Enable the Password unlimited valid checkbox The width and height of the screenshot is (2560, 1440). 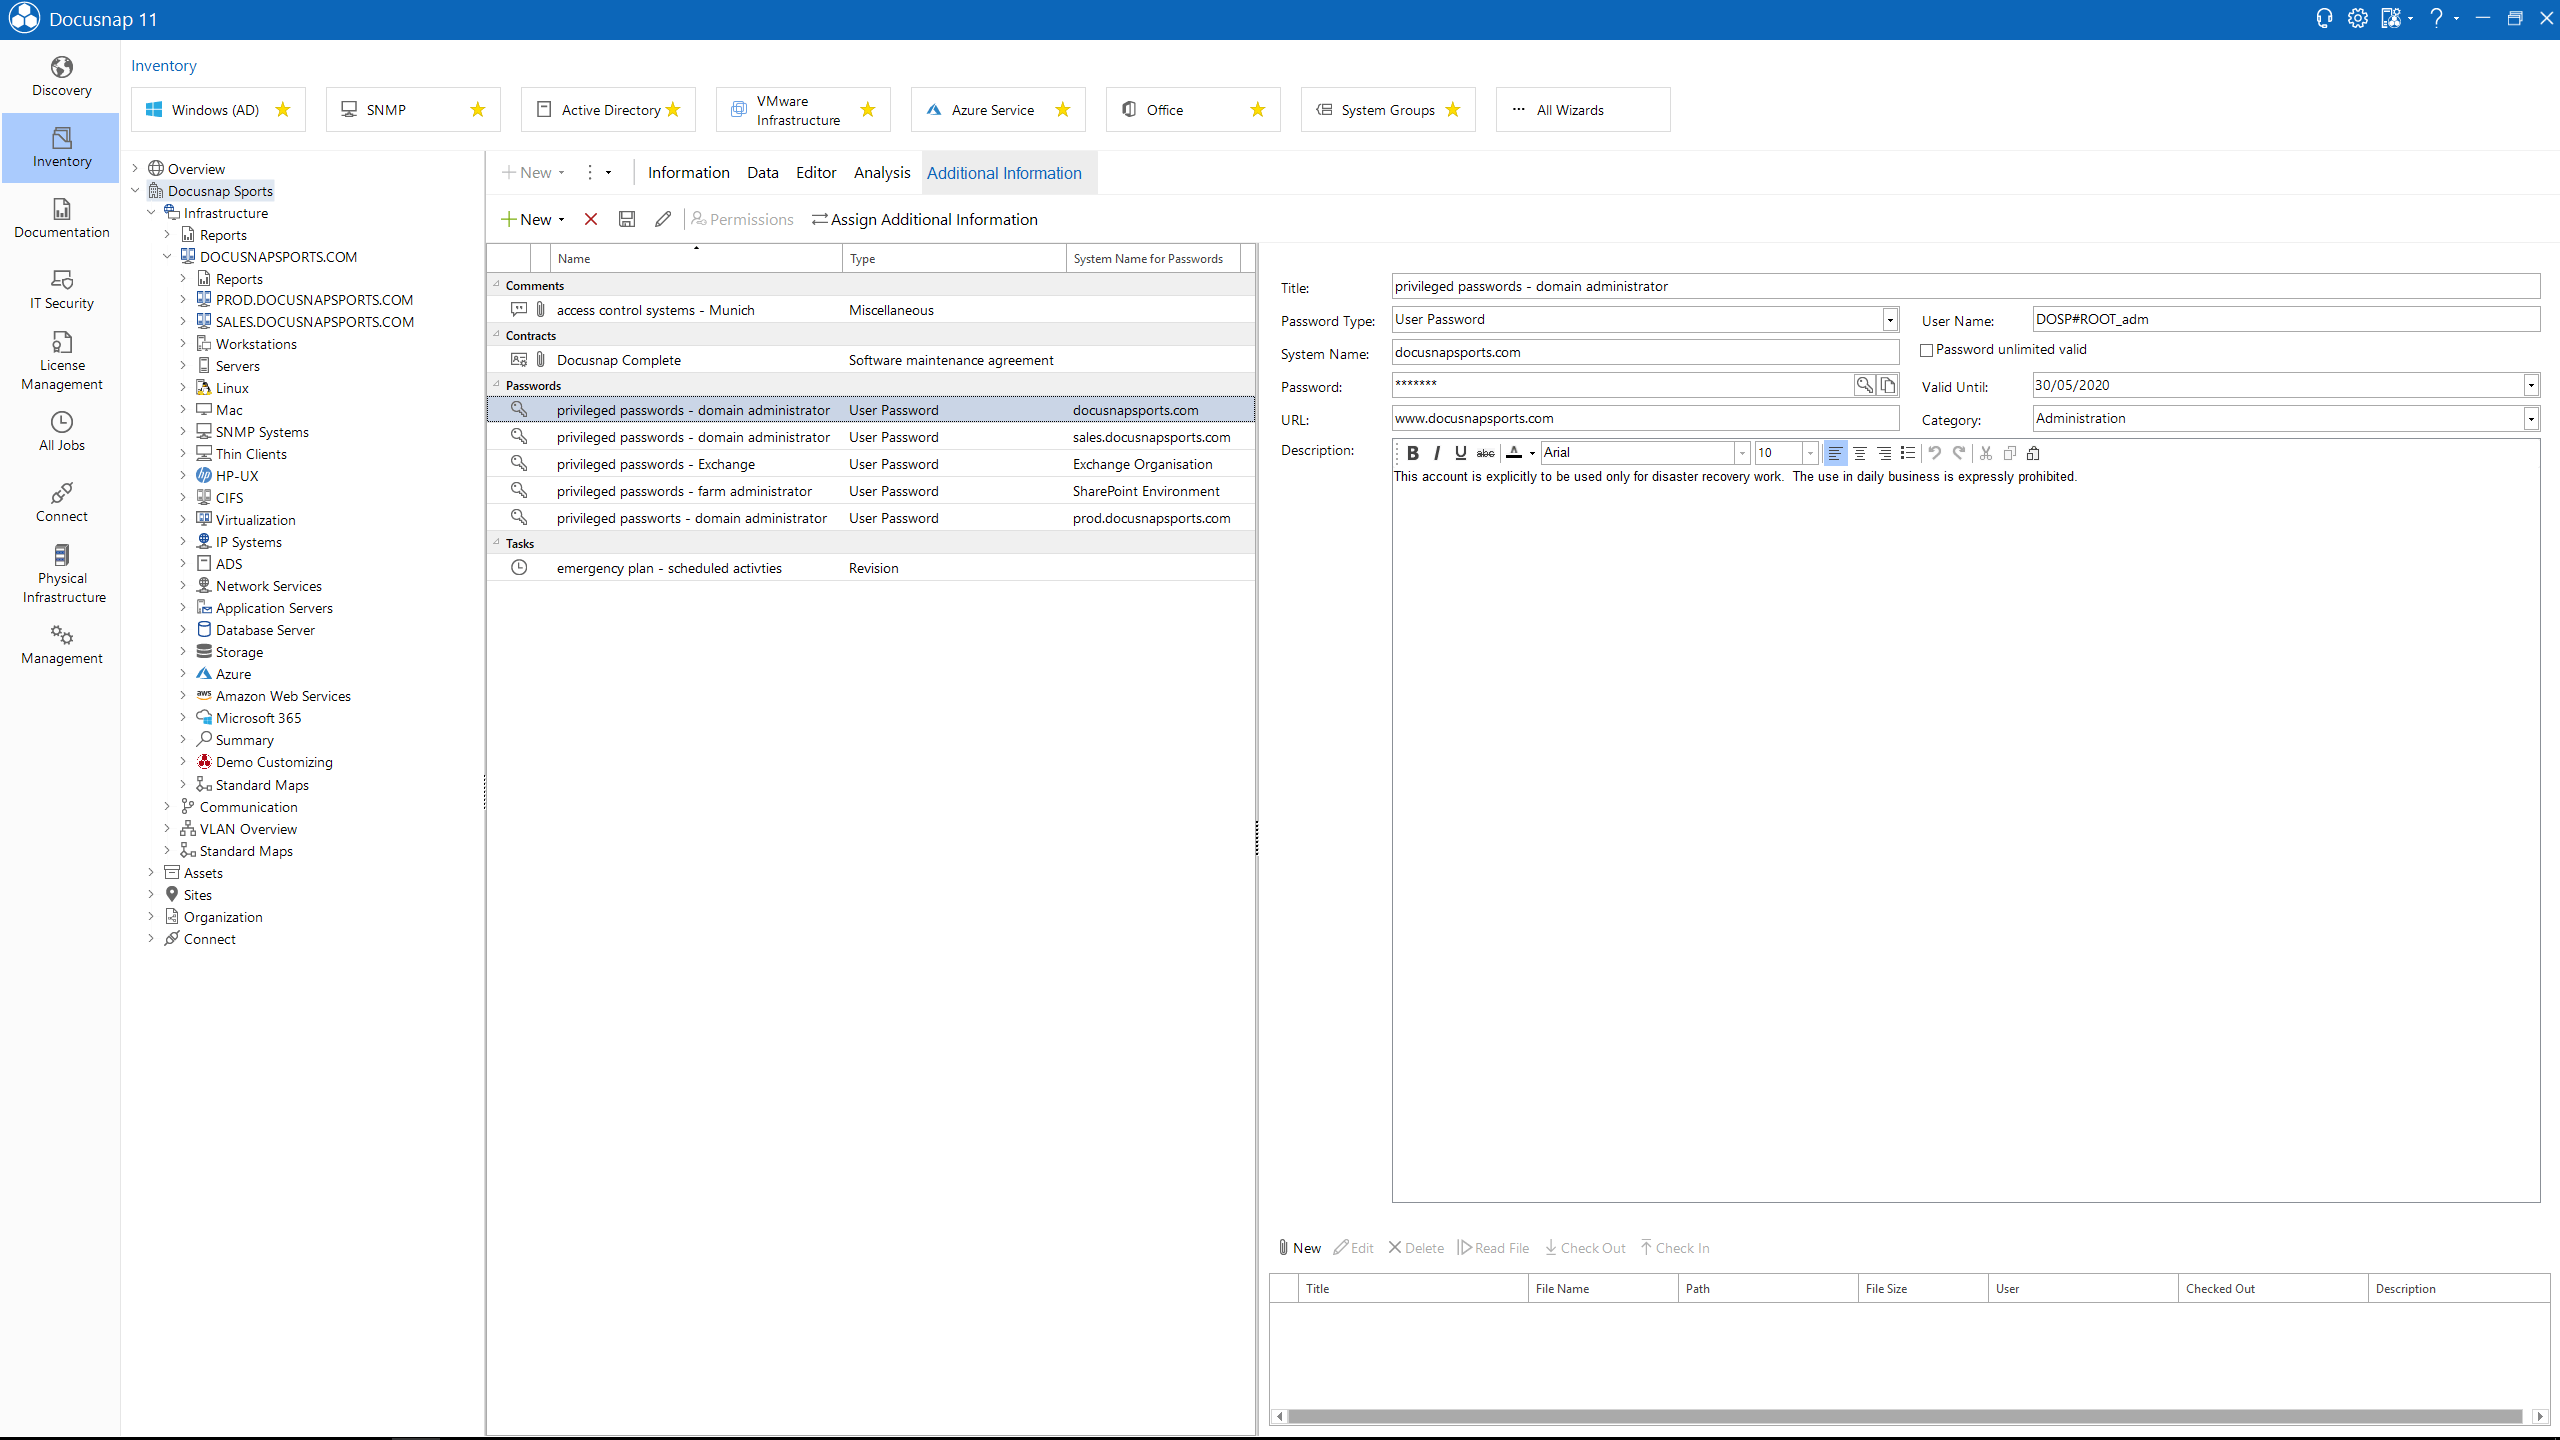click(x=1926, y=349)
